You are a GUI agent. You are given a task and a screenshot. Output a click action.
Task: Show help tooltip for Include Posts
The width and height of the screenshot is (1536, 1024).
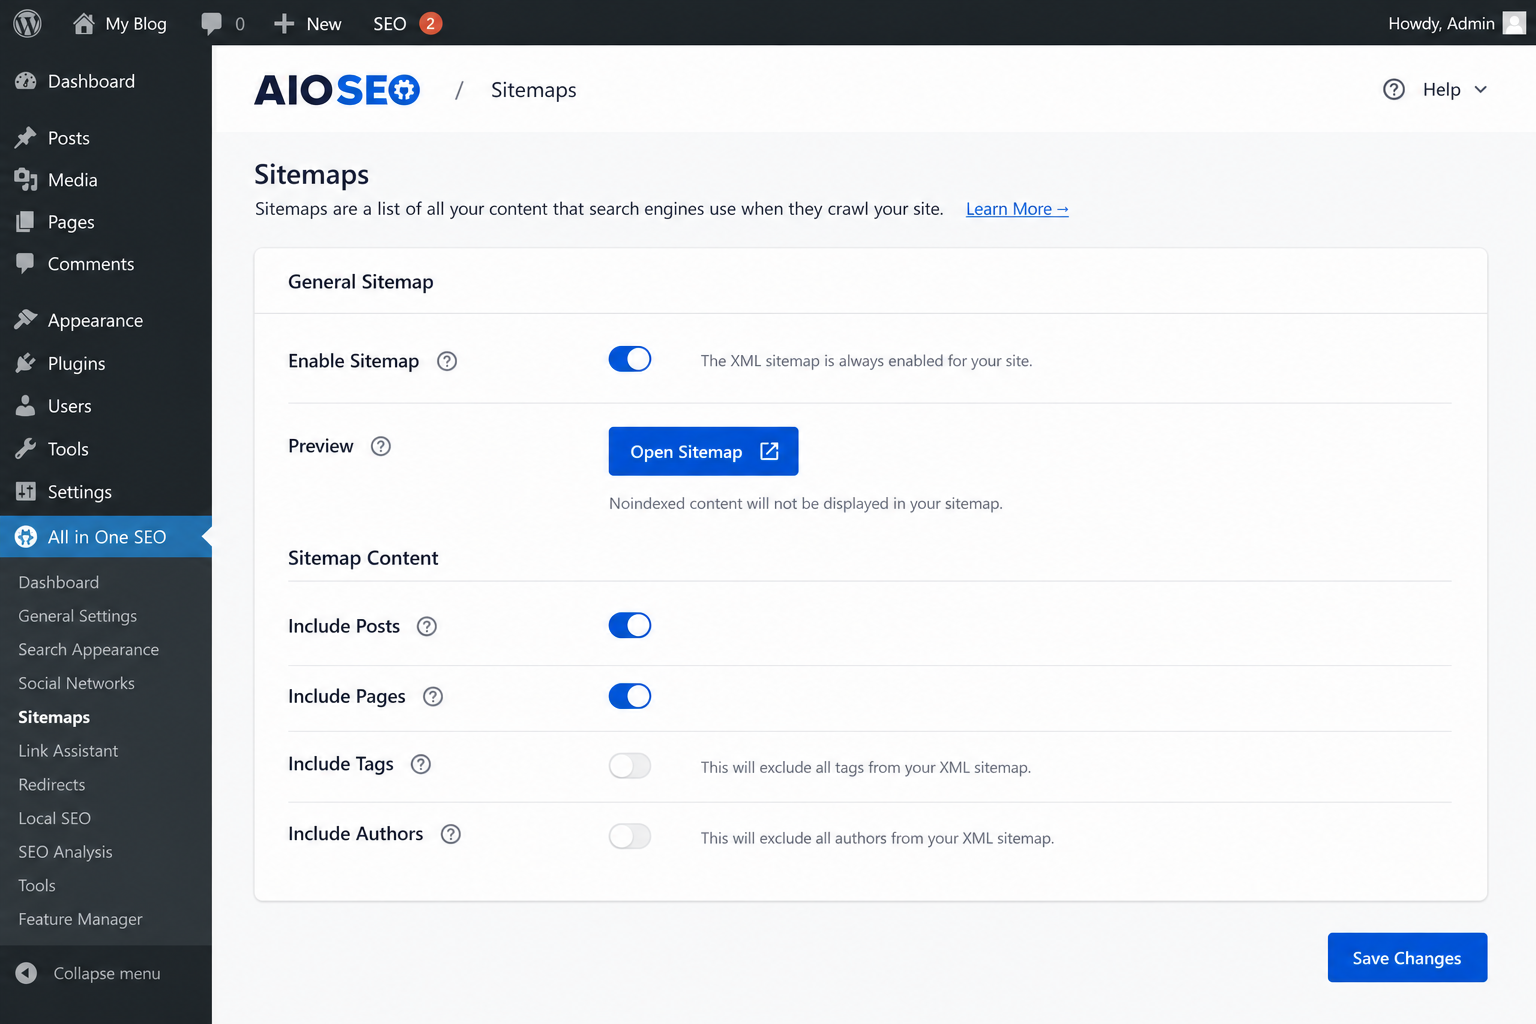click(427, 626)
